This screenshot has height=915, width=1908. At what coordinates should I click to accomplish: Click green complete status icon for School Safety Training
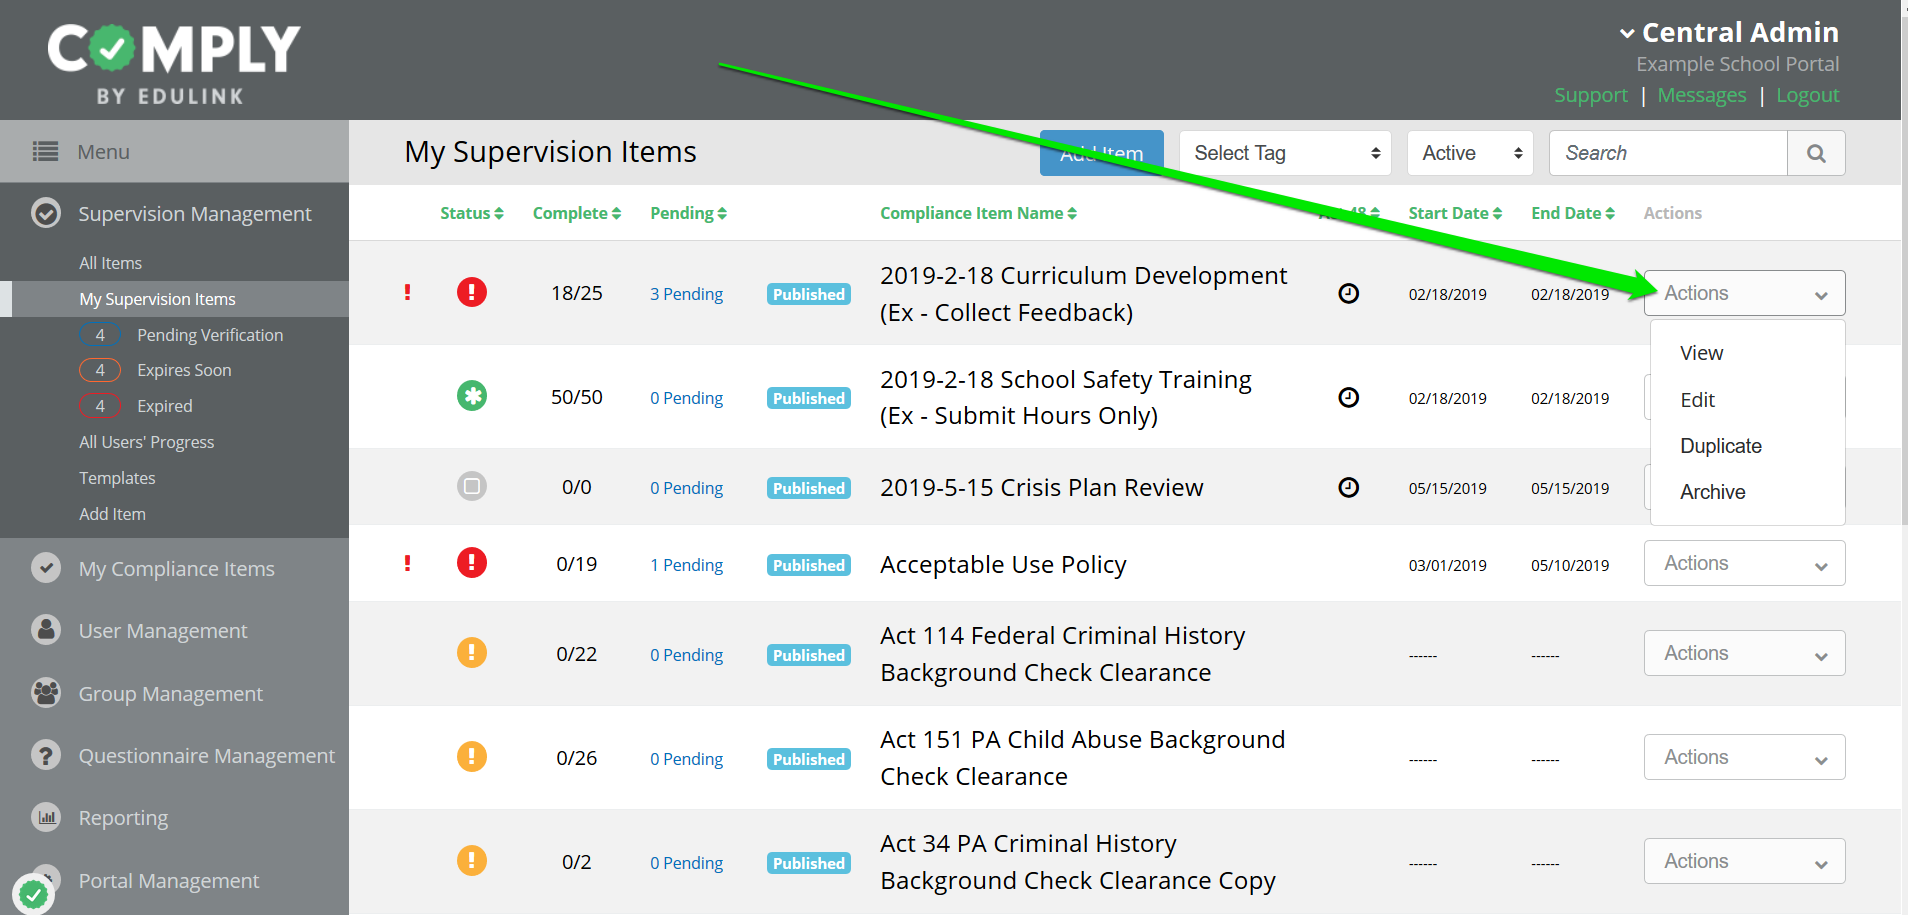click(472, 396)
